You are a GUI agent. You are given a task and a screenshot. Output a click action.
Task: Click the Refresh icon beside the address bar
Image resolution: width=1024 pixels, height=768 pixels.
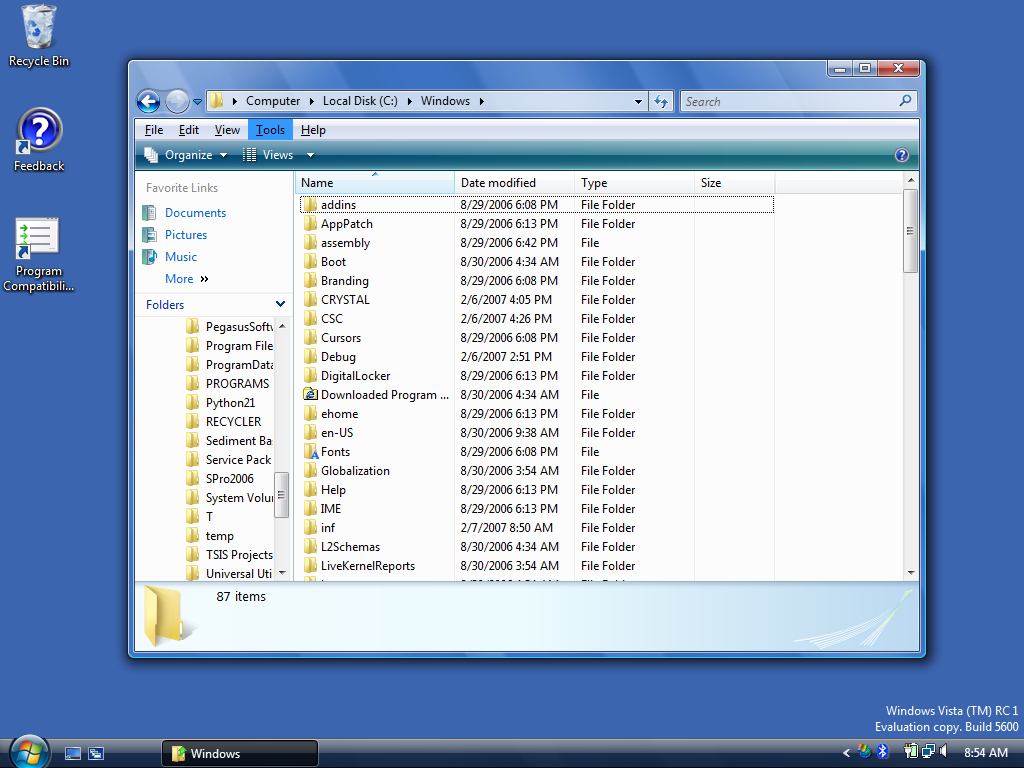point(661,101)
